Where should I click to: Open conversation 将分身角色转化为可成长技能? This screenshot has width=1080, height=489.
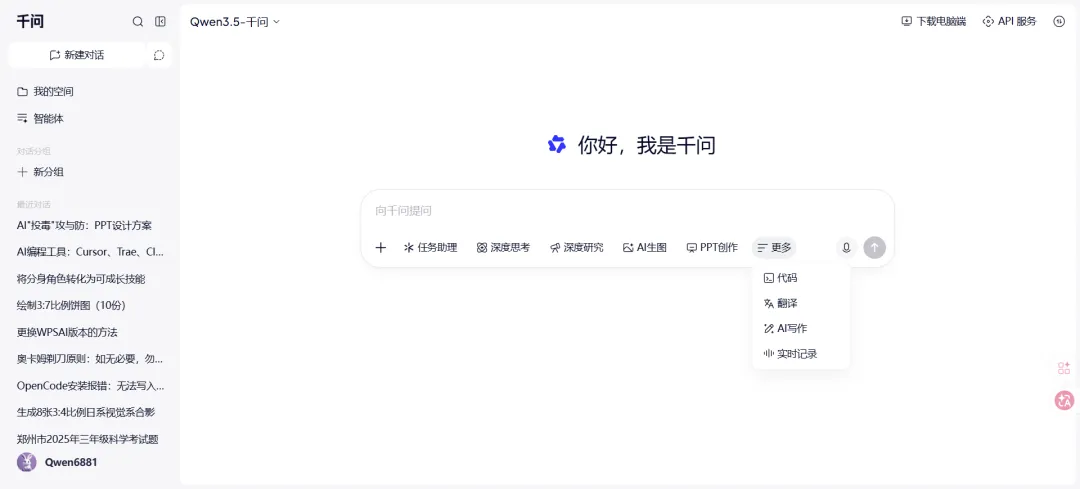coord(81,279)
